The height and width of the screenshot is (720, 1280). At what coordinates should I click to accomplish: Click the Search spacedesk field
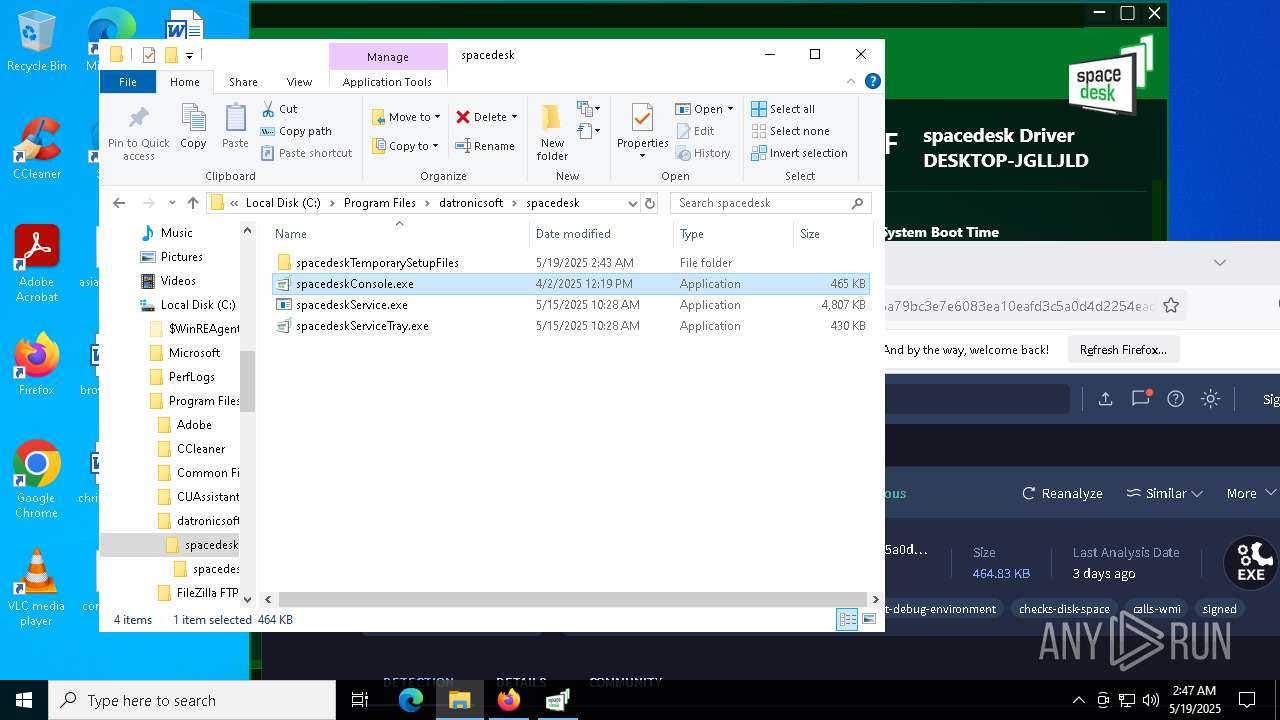pyautogui.click(x=770, y=203)
